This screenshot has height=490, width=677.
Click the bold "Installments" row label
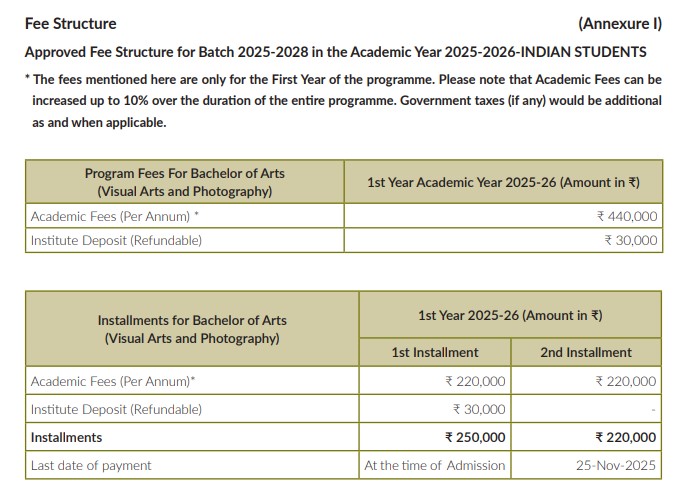tap(66, 437)
